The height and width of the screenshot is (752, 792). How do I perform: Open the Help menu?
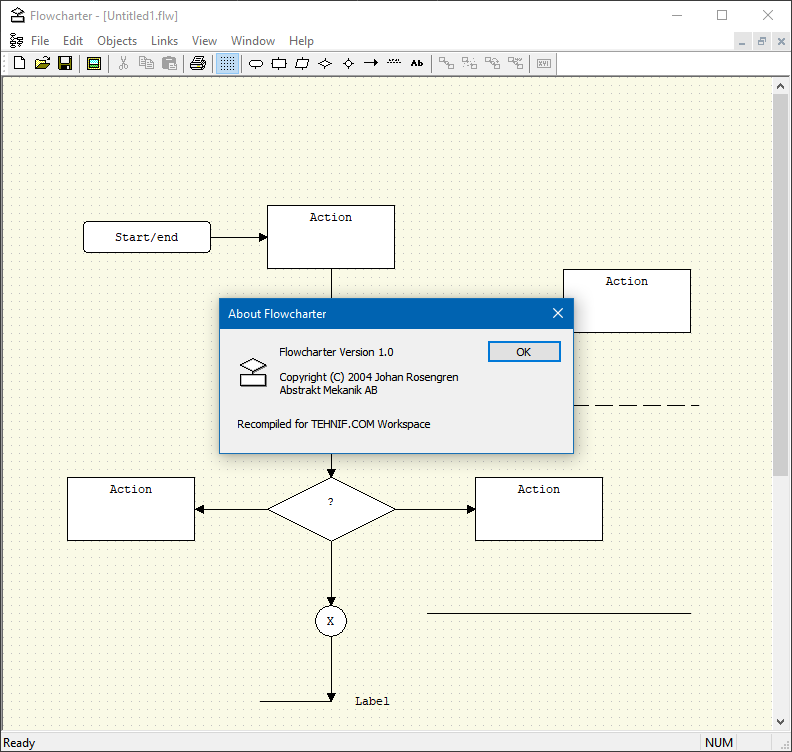coord(301,41)
